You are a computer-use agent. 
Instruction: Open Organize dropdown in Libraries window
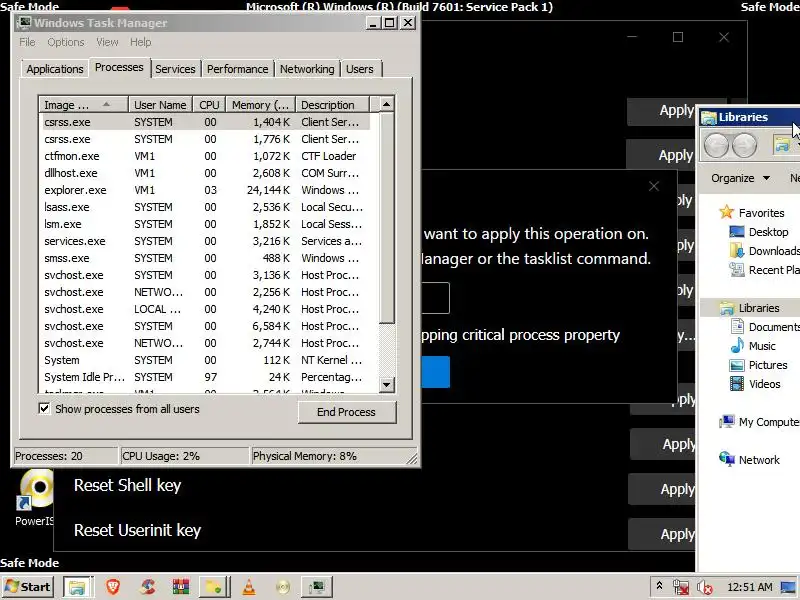point(740,178)
